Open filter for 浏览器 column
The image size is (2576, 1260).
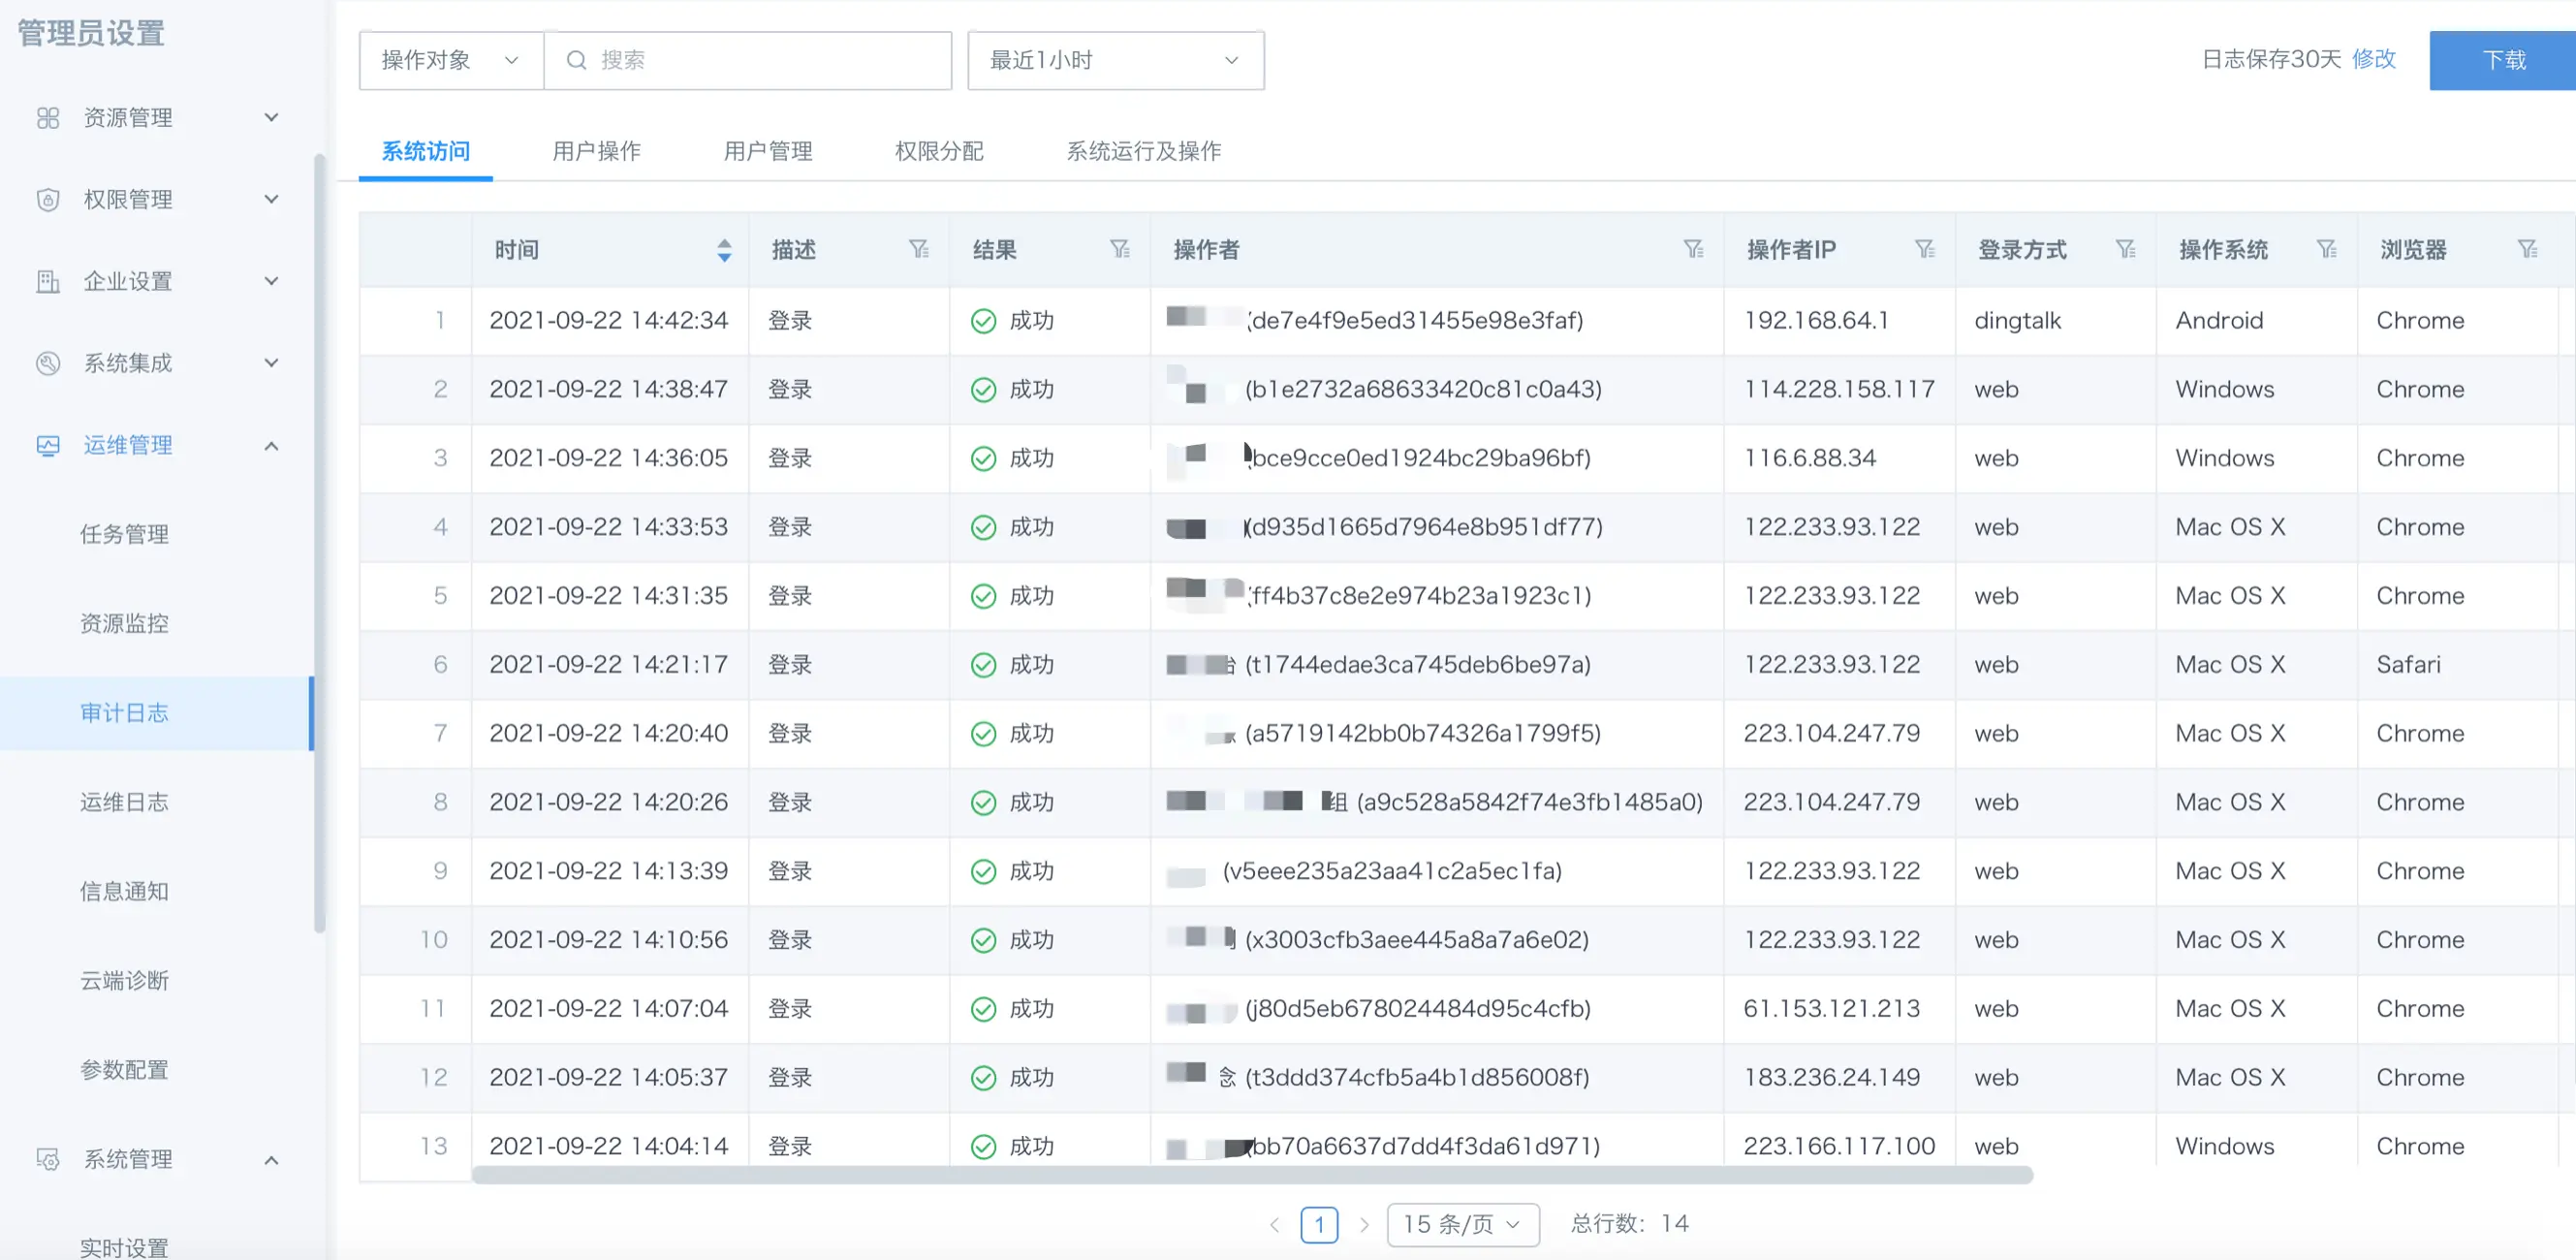coord(2527,249)
